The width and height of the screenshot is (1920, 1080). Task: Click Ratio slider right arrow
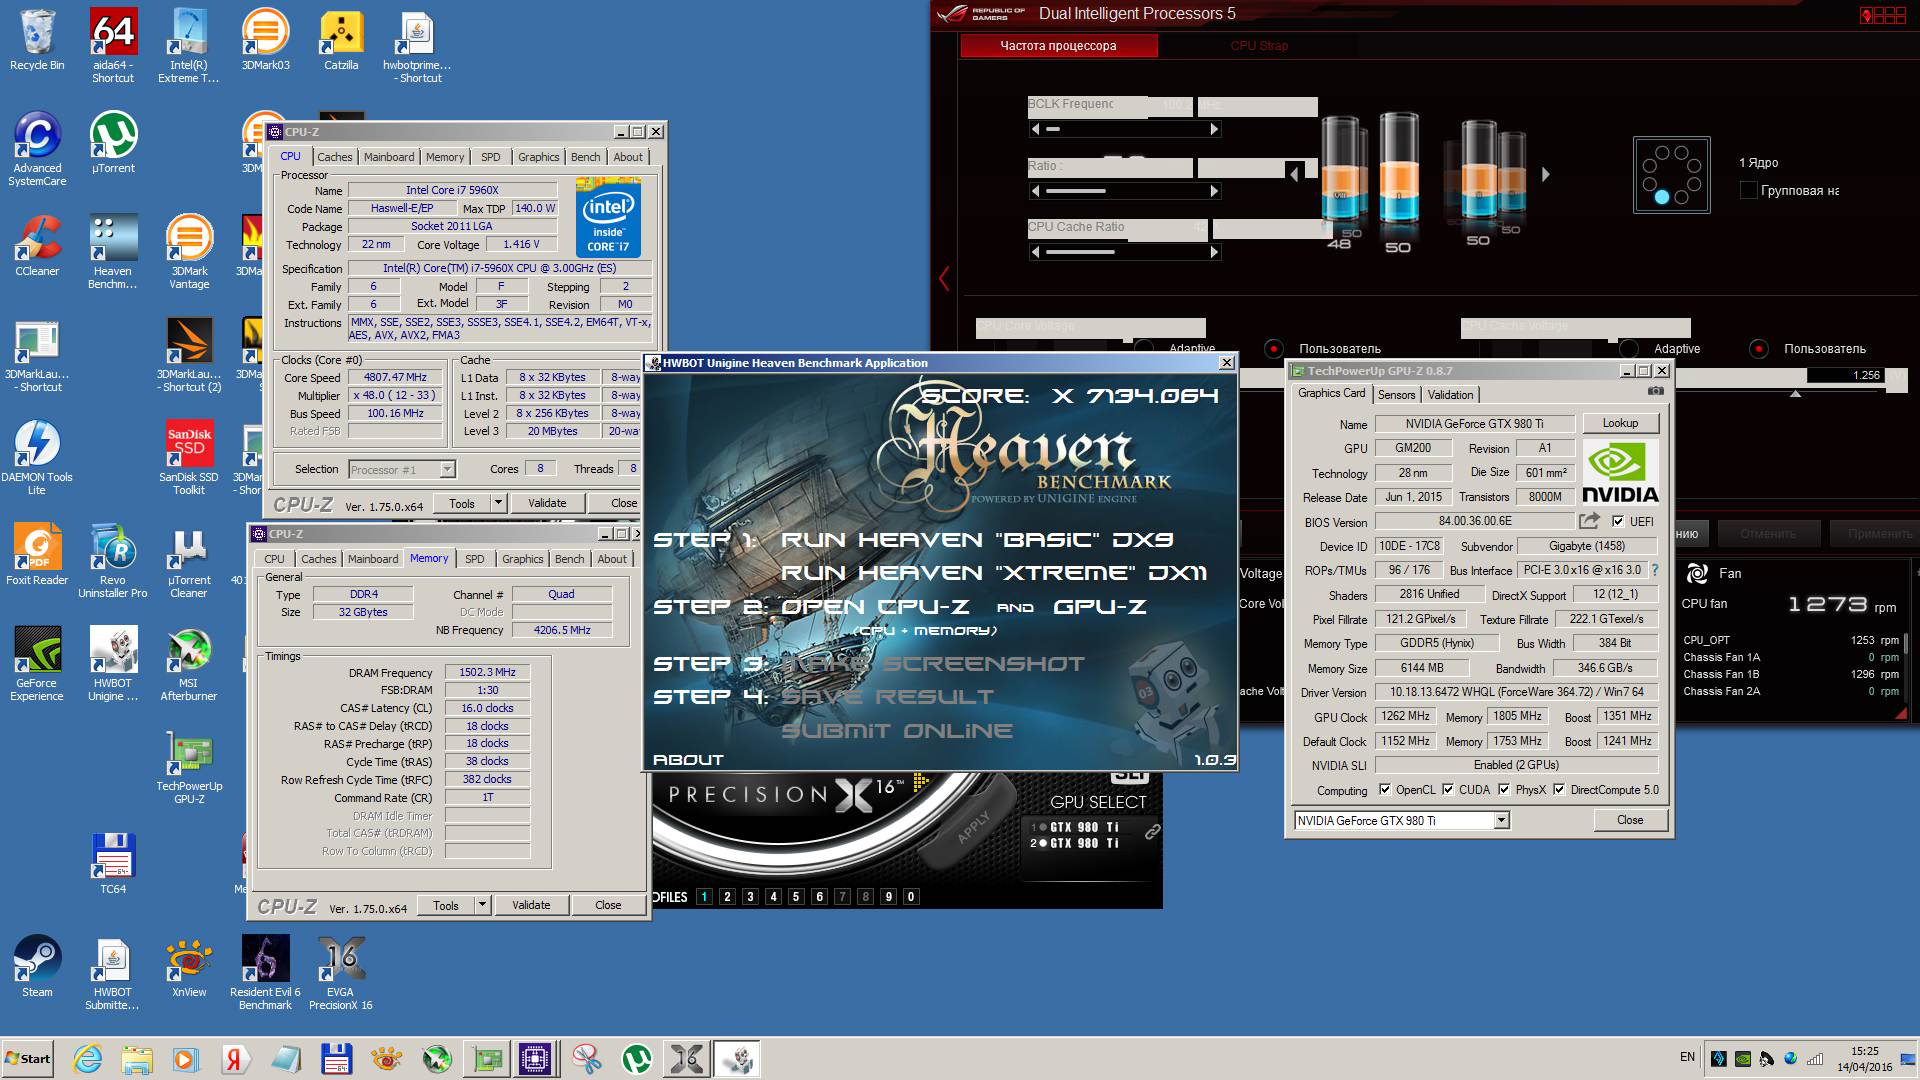click(x=1214, y=191)
